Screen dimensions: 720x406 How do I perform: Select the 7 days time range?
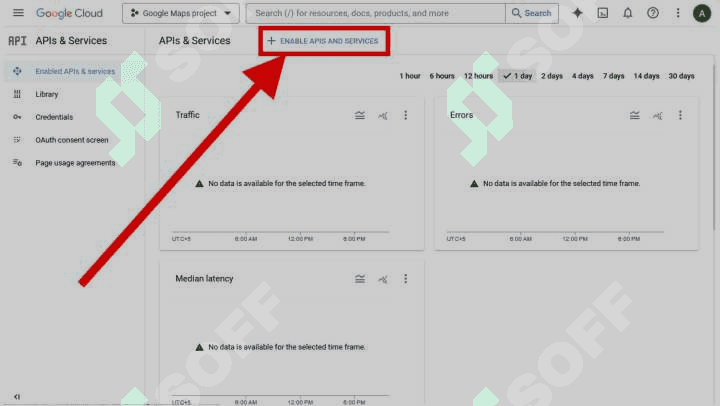(x=613, y=76)
